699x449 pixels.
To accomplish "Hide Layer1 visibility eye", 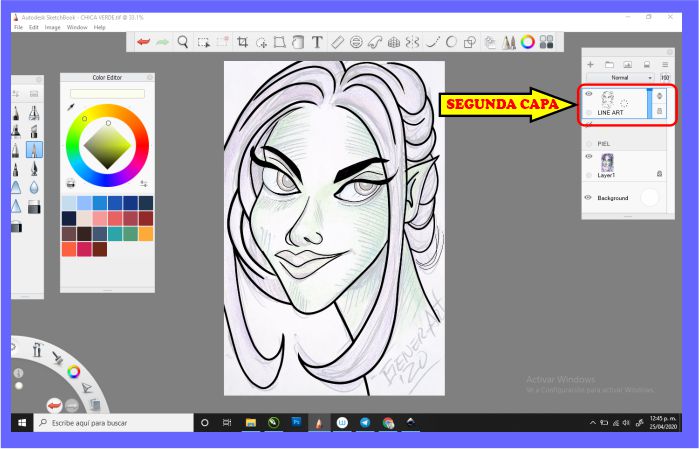I will [589, 157].
